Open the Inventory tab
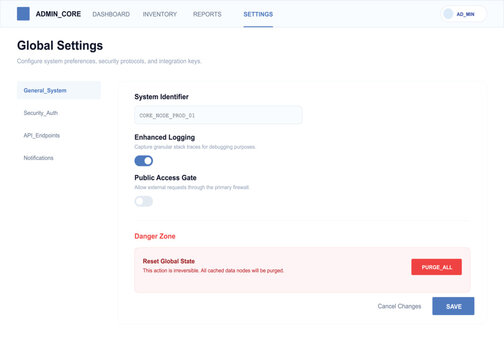 (160, 14)
